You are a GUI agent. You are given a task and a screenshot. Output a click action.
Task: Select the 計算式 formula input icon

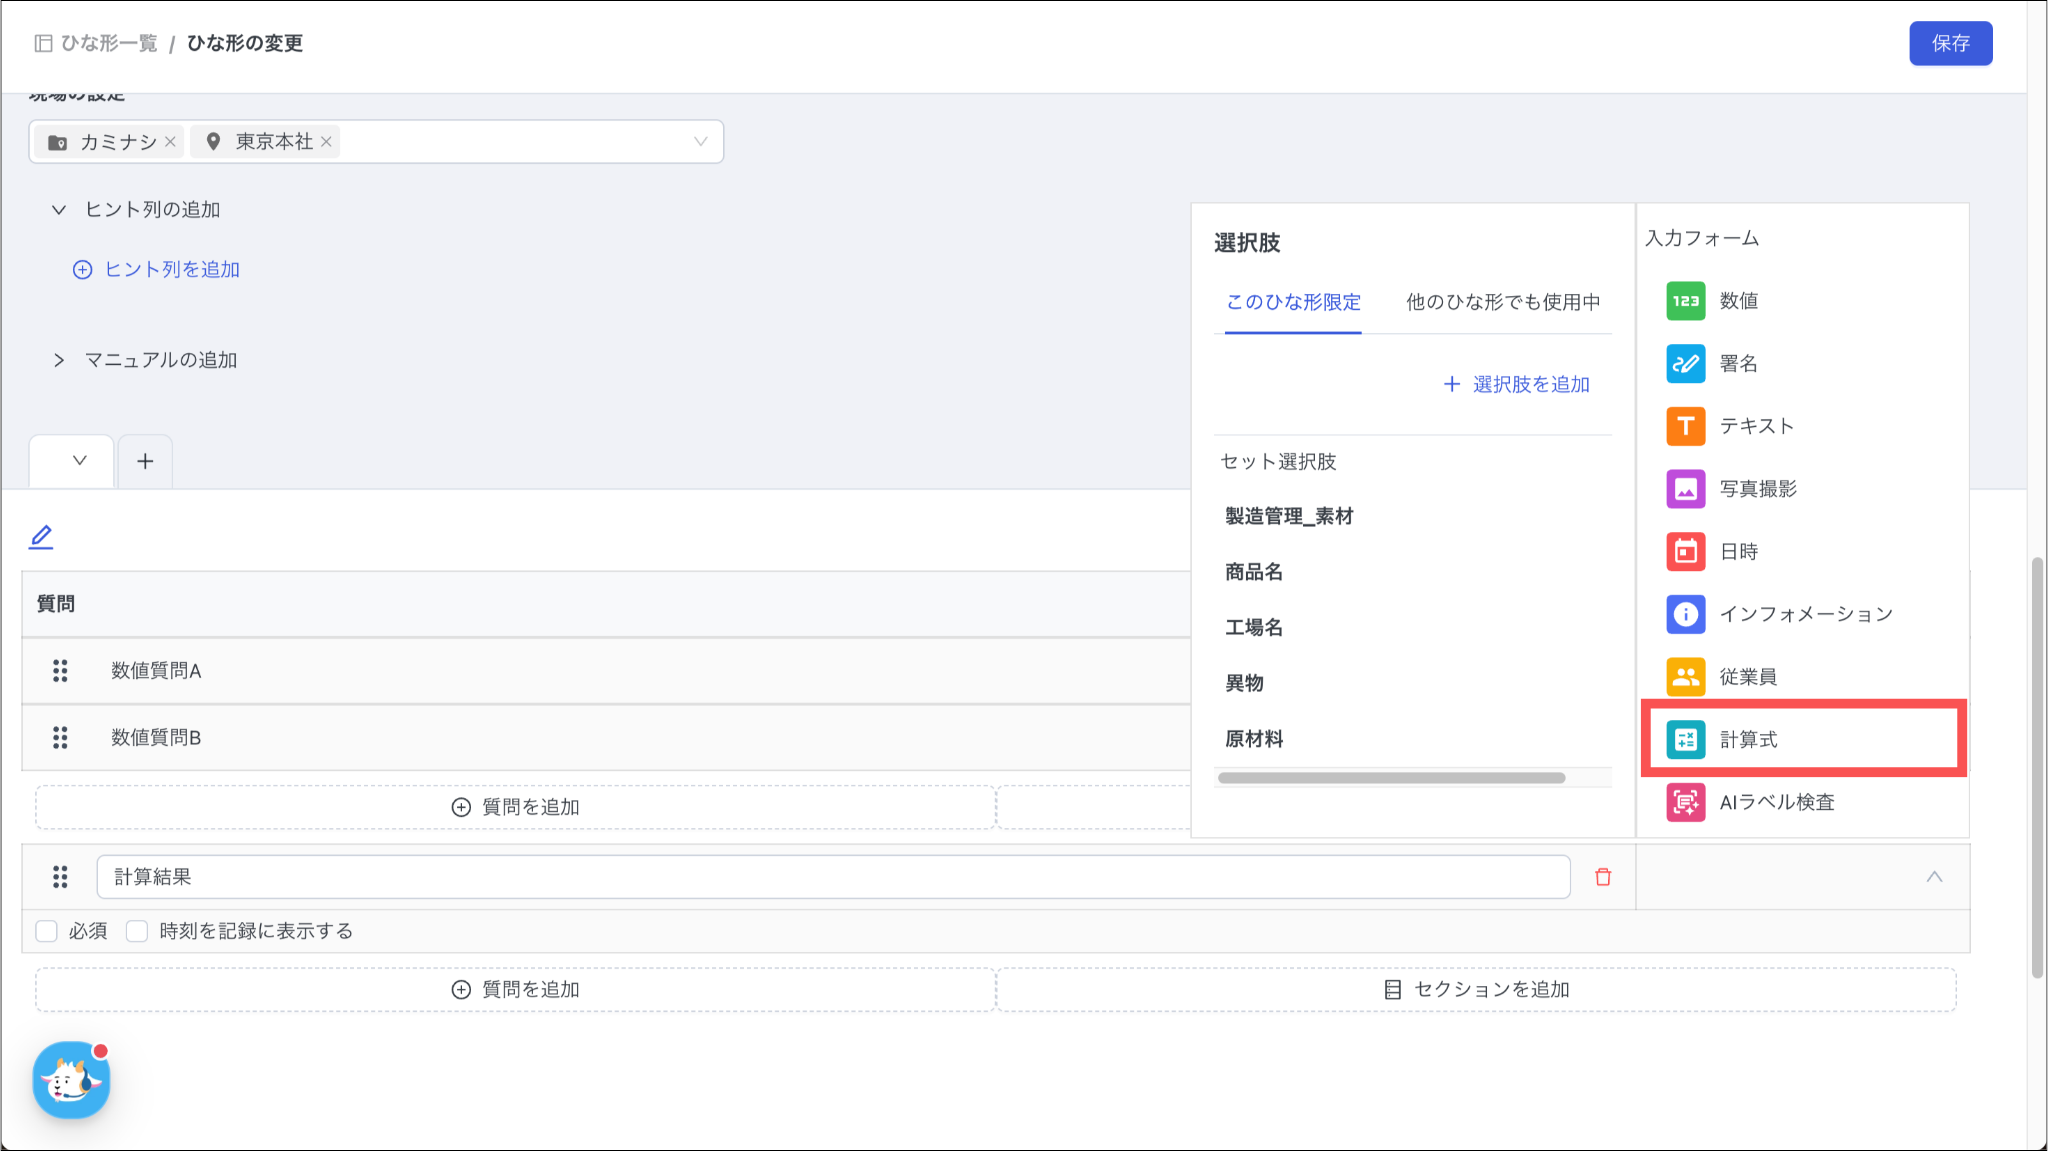(1685, 740)
